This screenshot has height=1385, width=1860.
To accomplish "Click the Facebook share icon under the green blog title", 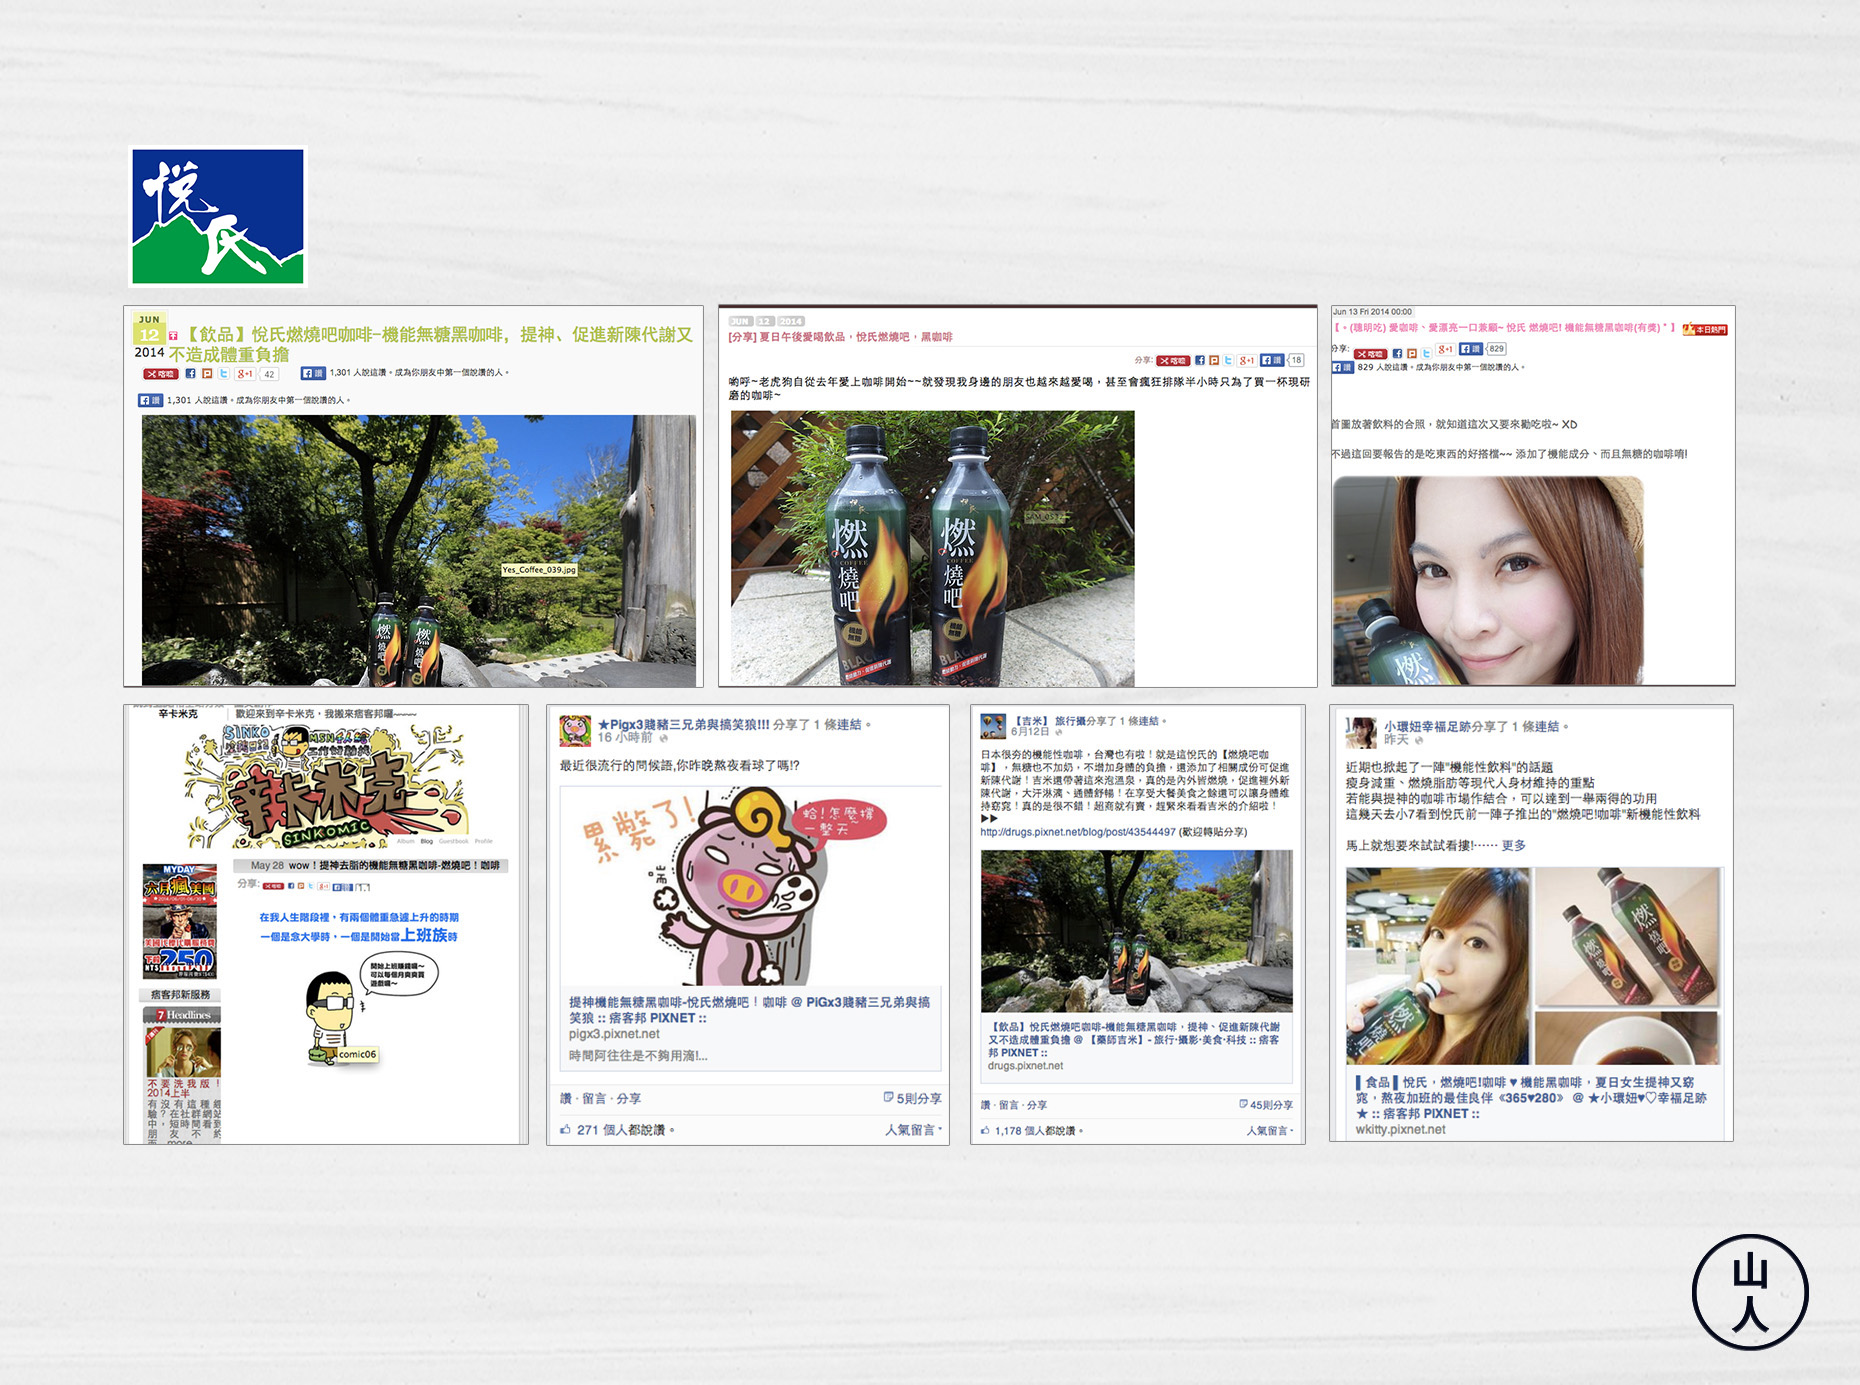I will point(190,374).
